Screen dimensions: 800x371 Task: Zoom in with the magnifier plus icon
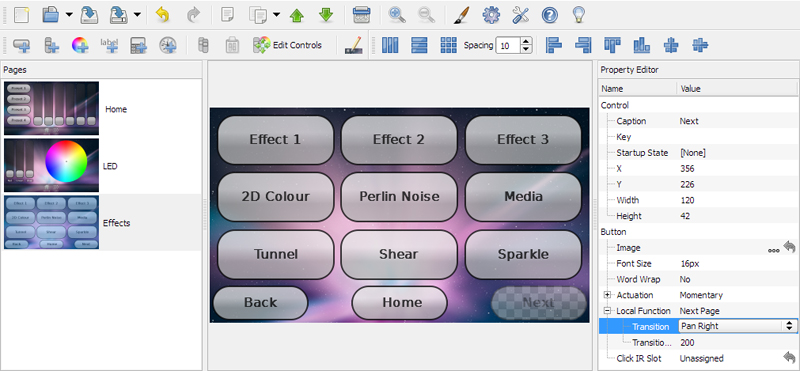396,15
